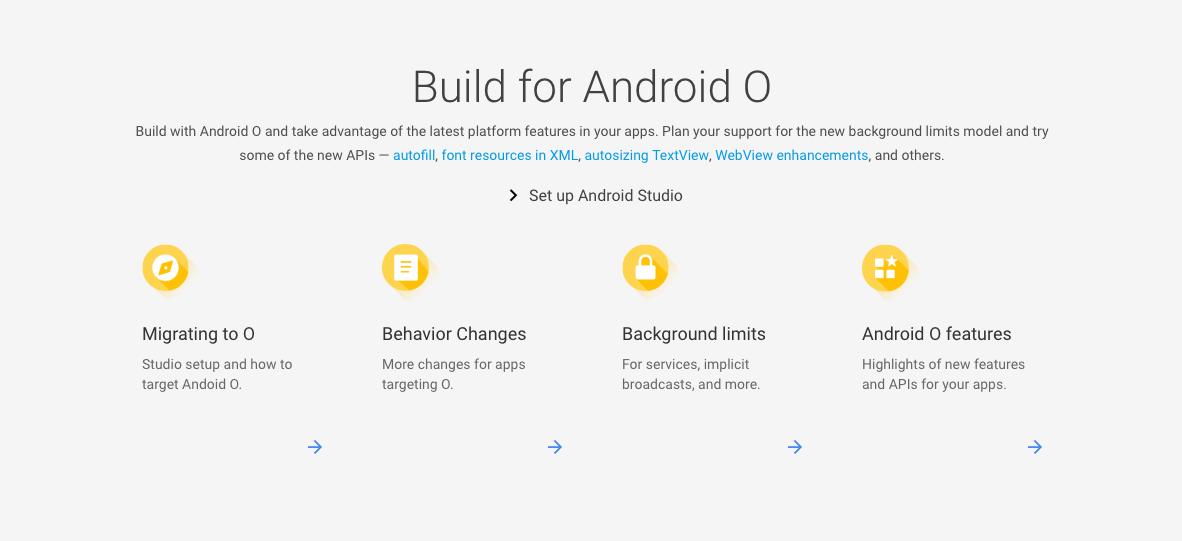
Task: Click the Build for Android O title
Action: point(591,87)
